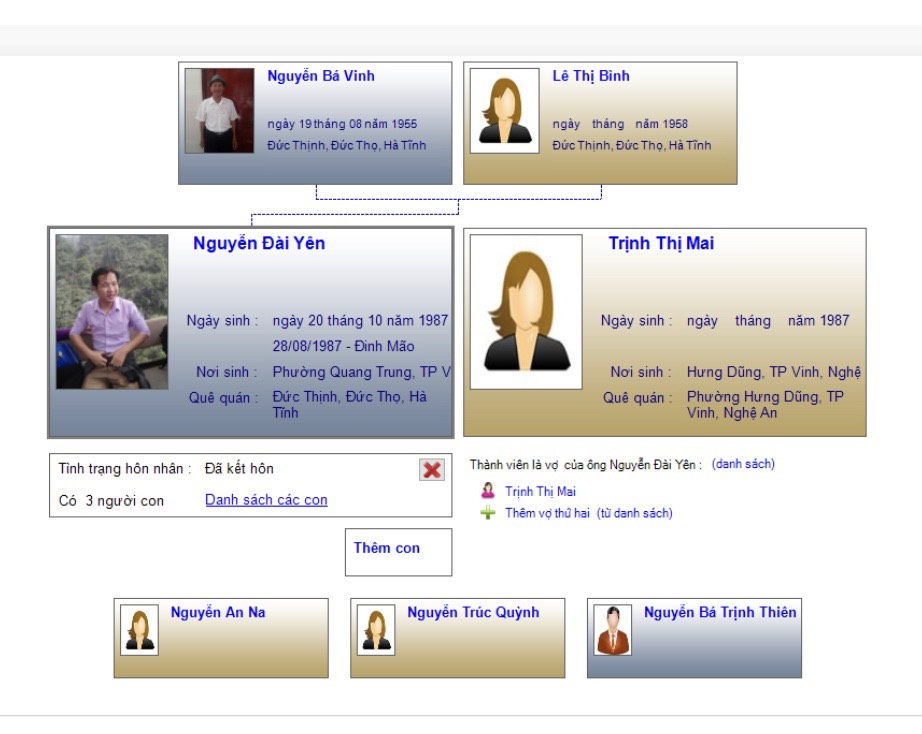This screenshot has width=922, height=734.
Task: Click 'Thêm vợ thứ hai' link
Action: [547, 513]
